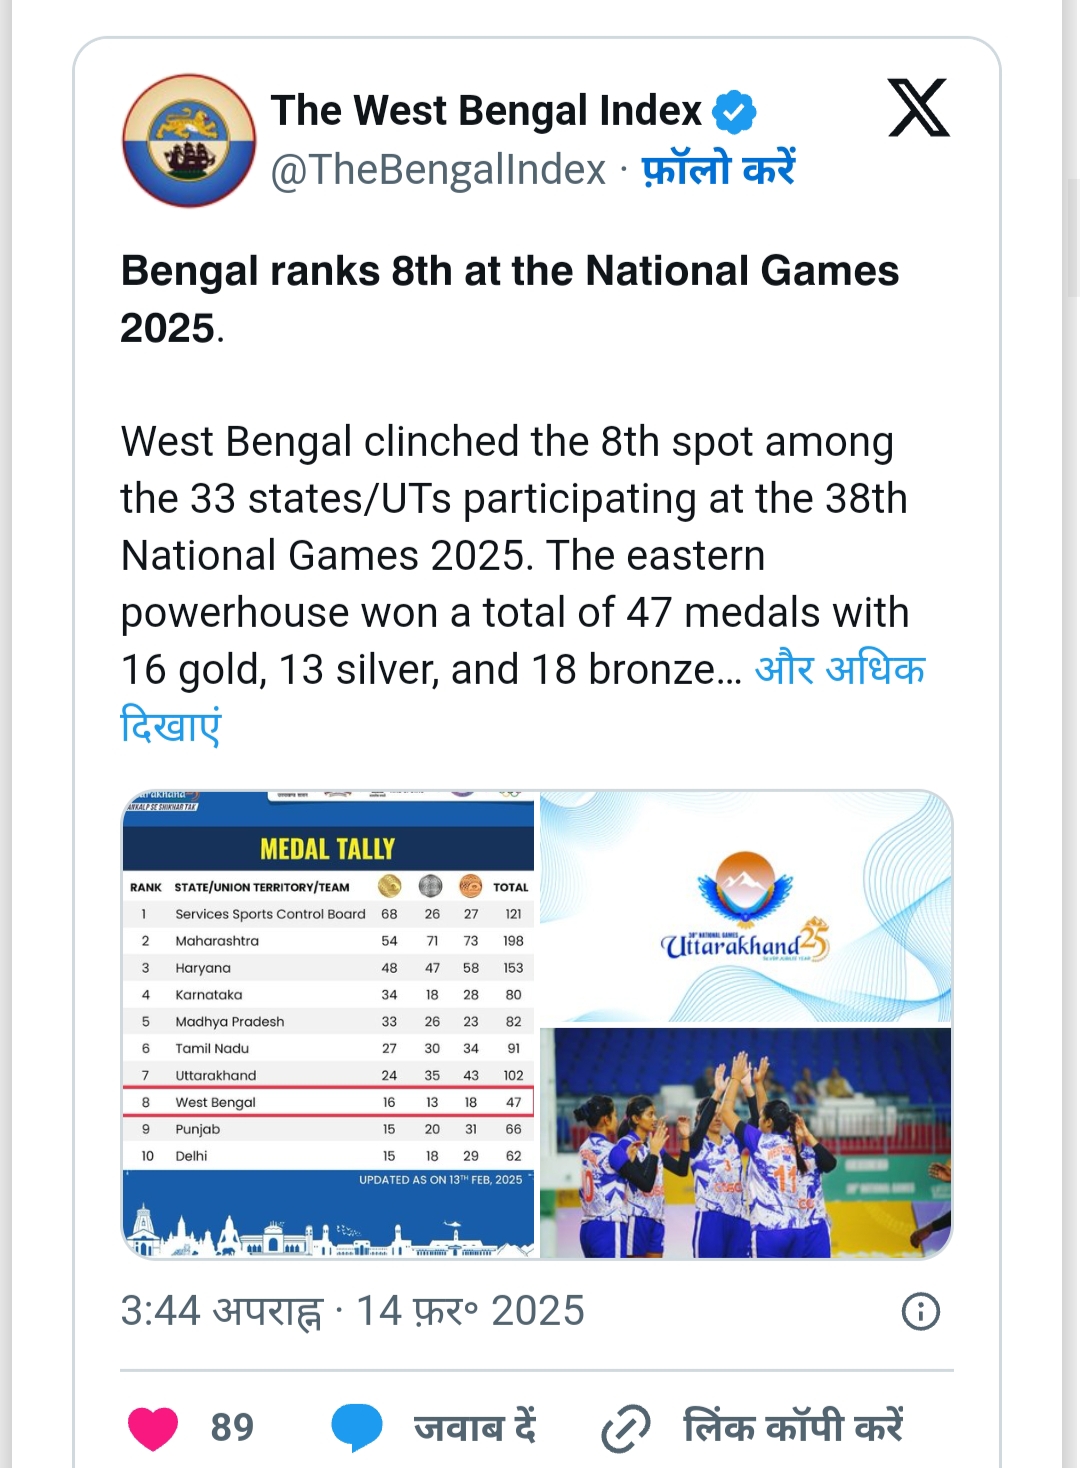Open the Uttarakhand 25 logo image
The image size is (1080, 1468).
[x=746, y=906]
